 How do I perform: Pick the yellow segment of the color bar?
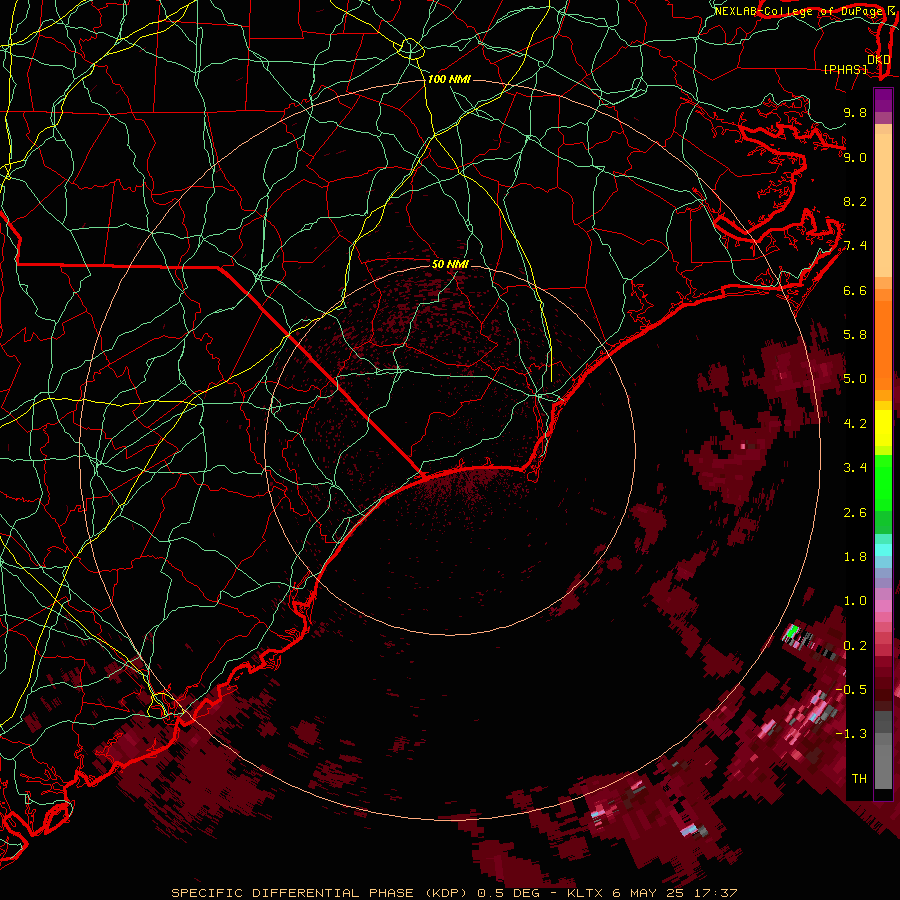coord(883,428)
